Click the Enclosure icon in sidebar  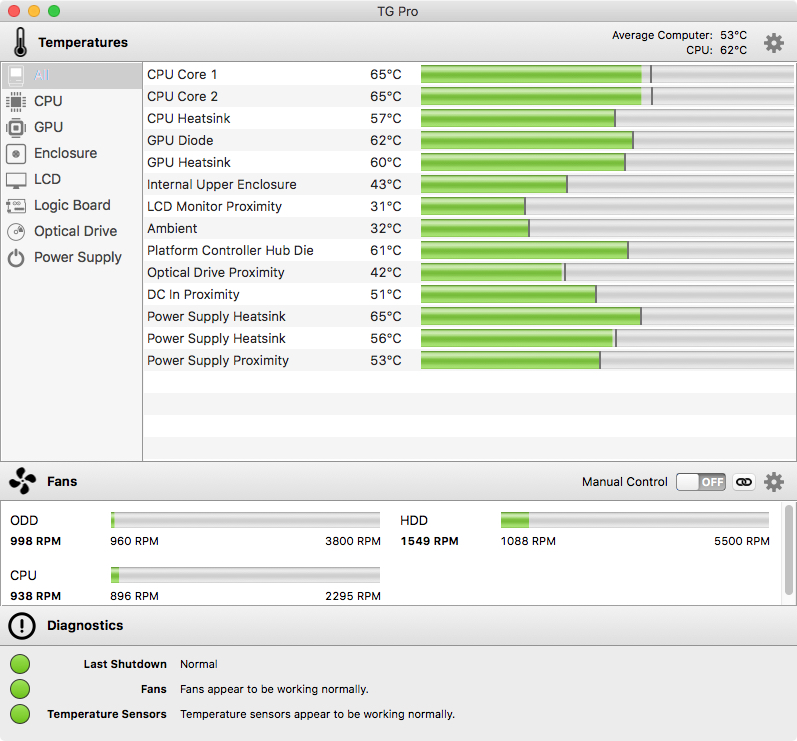pos(16,153)
